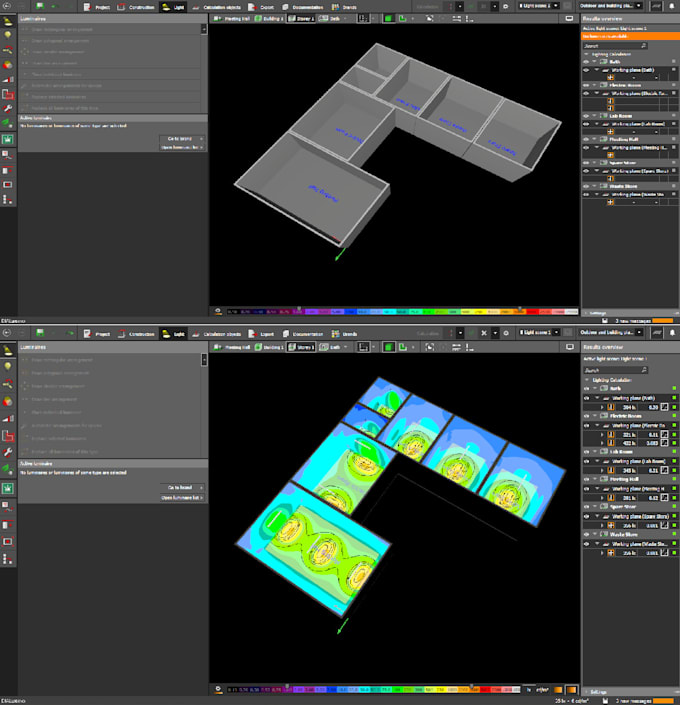Open floor plan tool in lower sidebar

click(8, 435)
